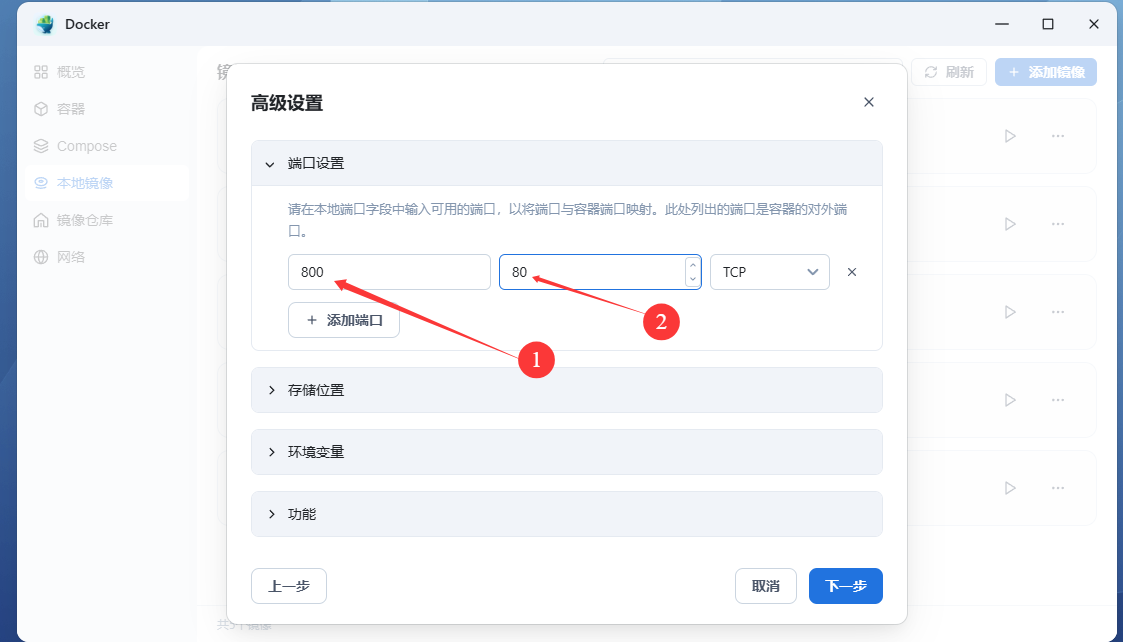Close the 高级设置 dialog
1123x642 pixels.
869,102
